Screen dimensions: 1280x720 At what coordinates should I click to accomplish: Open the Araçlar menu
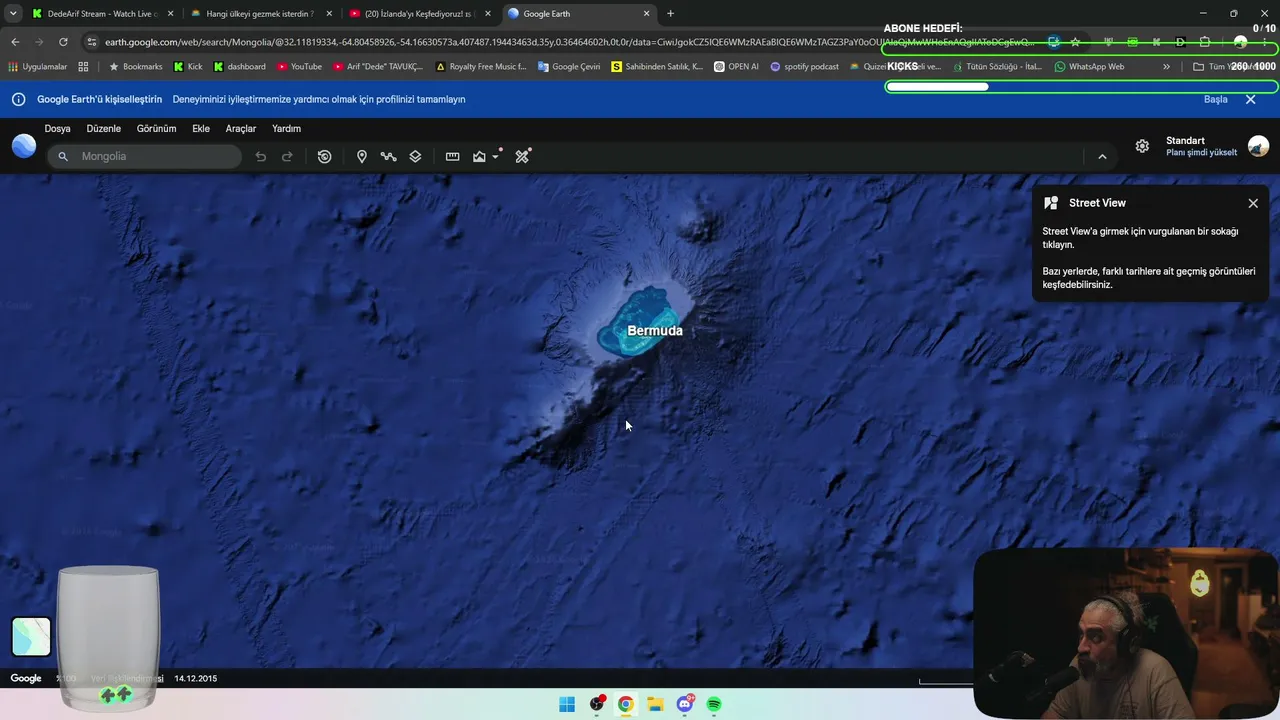point(241,129)
